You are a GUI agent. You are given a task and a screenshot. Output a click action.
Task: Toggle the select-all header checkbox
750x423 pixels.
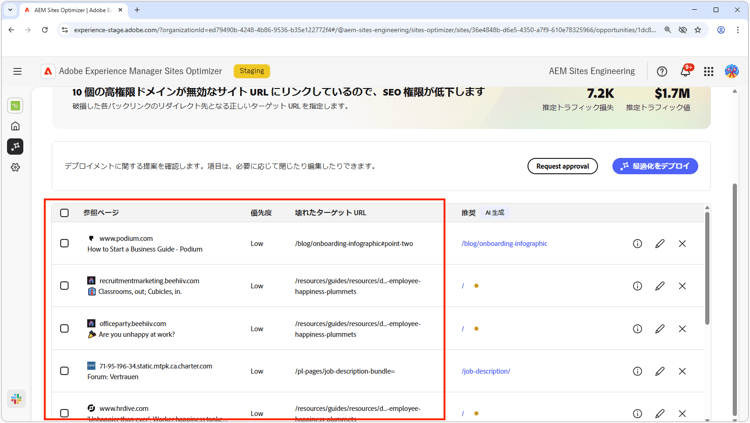pos(65,213)
